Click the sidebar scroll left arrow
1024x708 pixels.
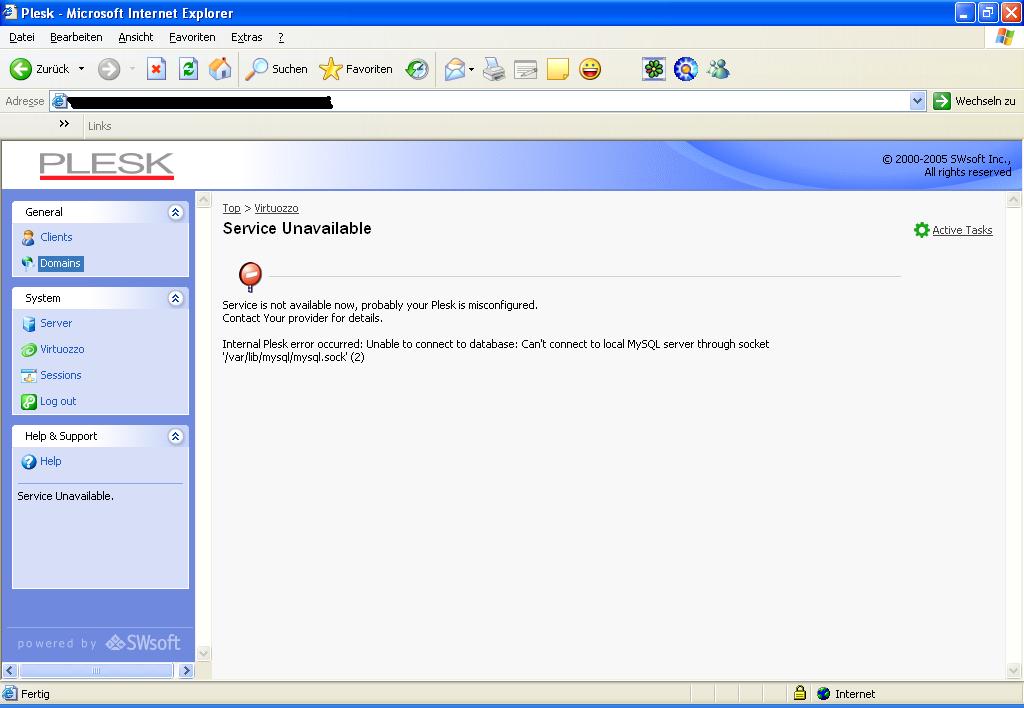[x=10, y=671]
